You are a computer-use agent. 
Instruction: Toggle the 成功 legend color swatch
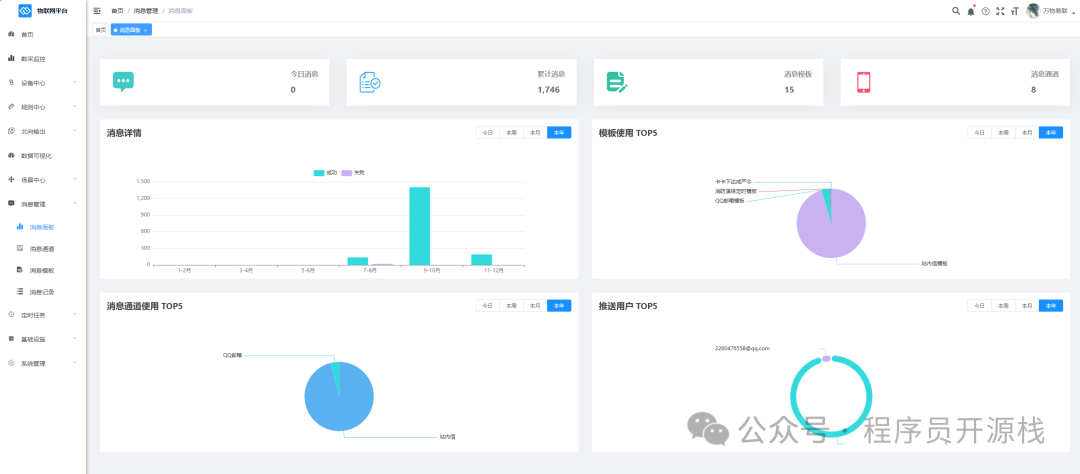[319, 172]
